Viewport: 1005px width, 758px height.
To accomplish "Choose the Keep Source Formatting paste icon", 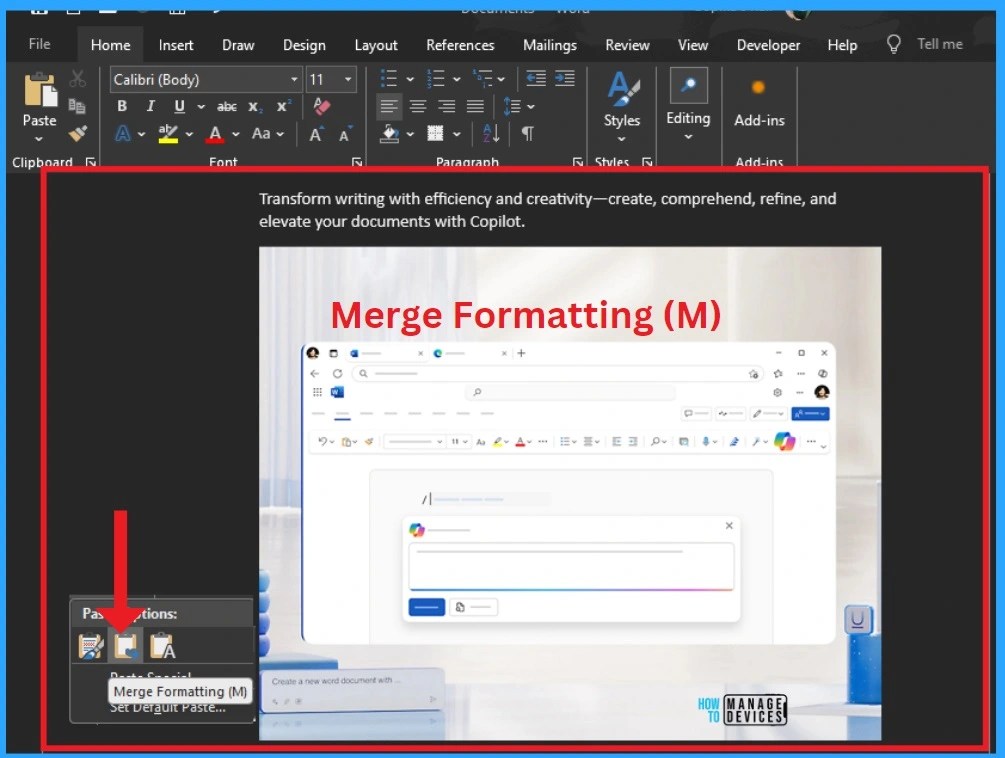I will (x=91, y=645).
